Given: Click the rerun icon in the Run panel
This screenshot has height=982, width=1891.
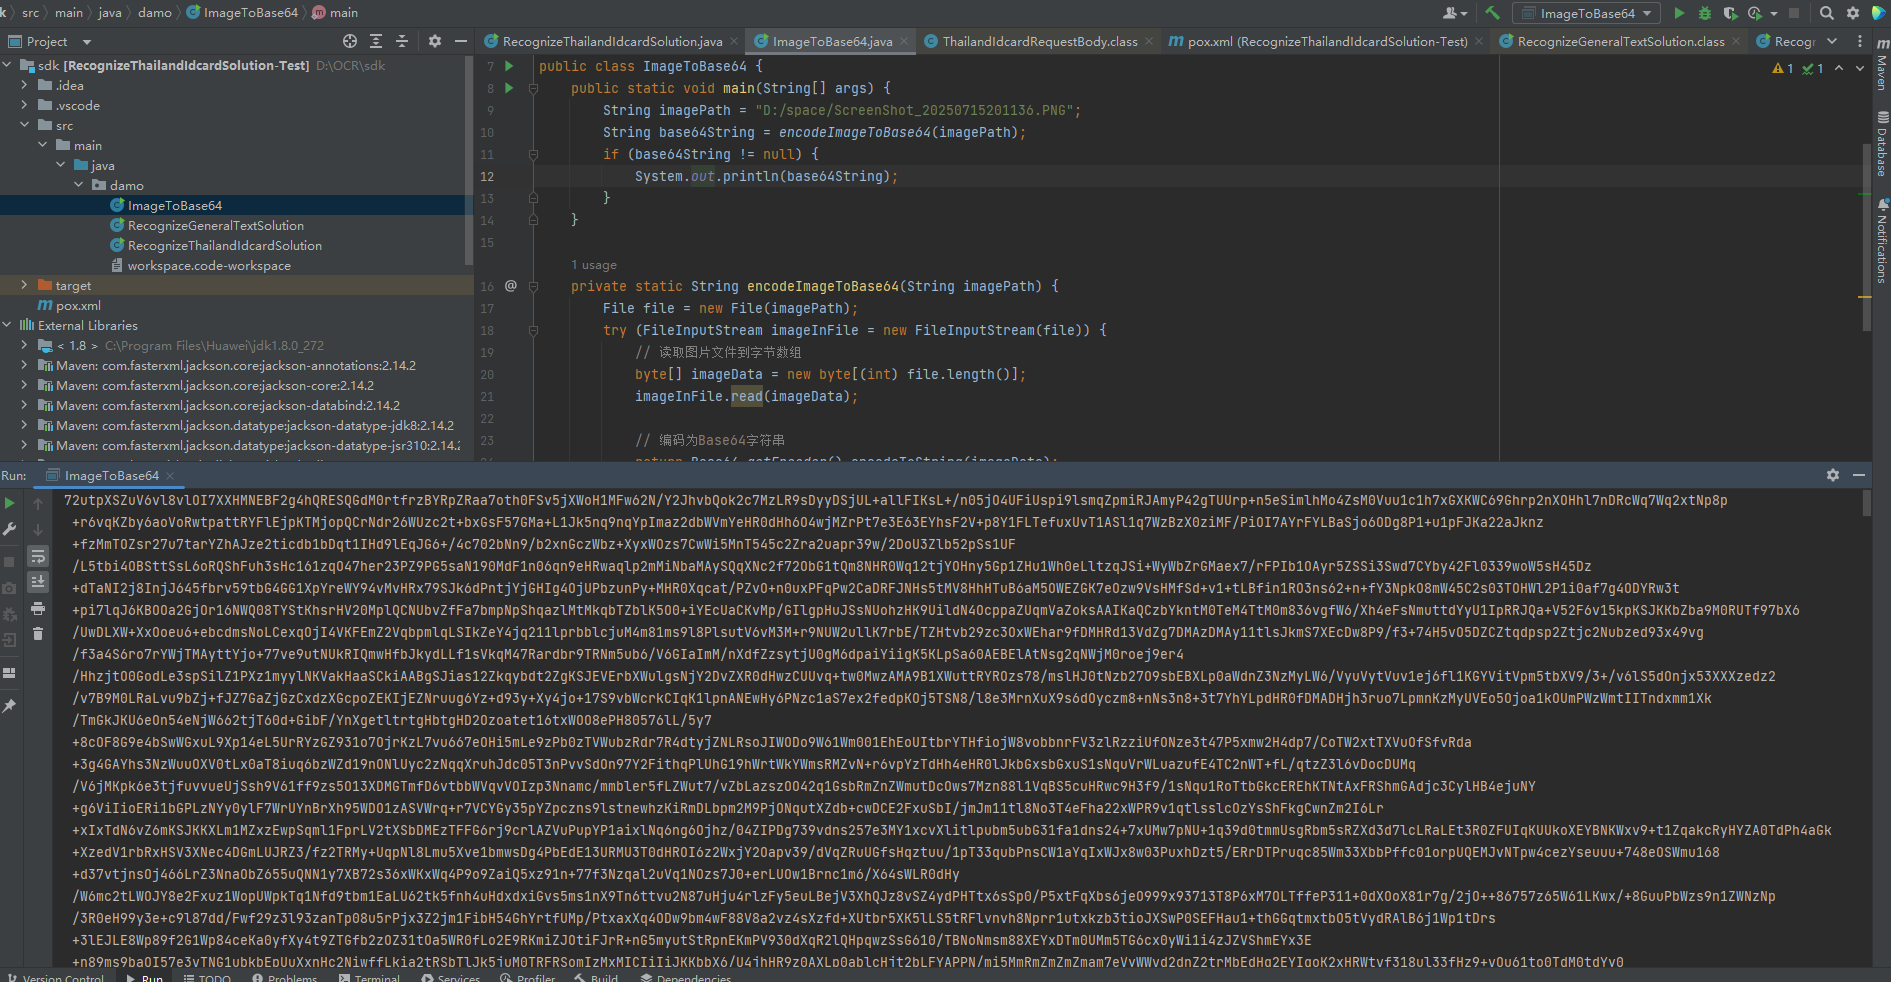Looking at the screenshot, I should tap(10, 503).
